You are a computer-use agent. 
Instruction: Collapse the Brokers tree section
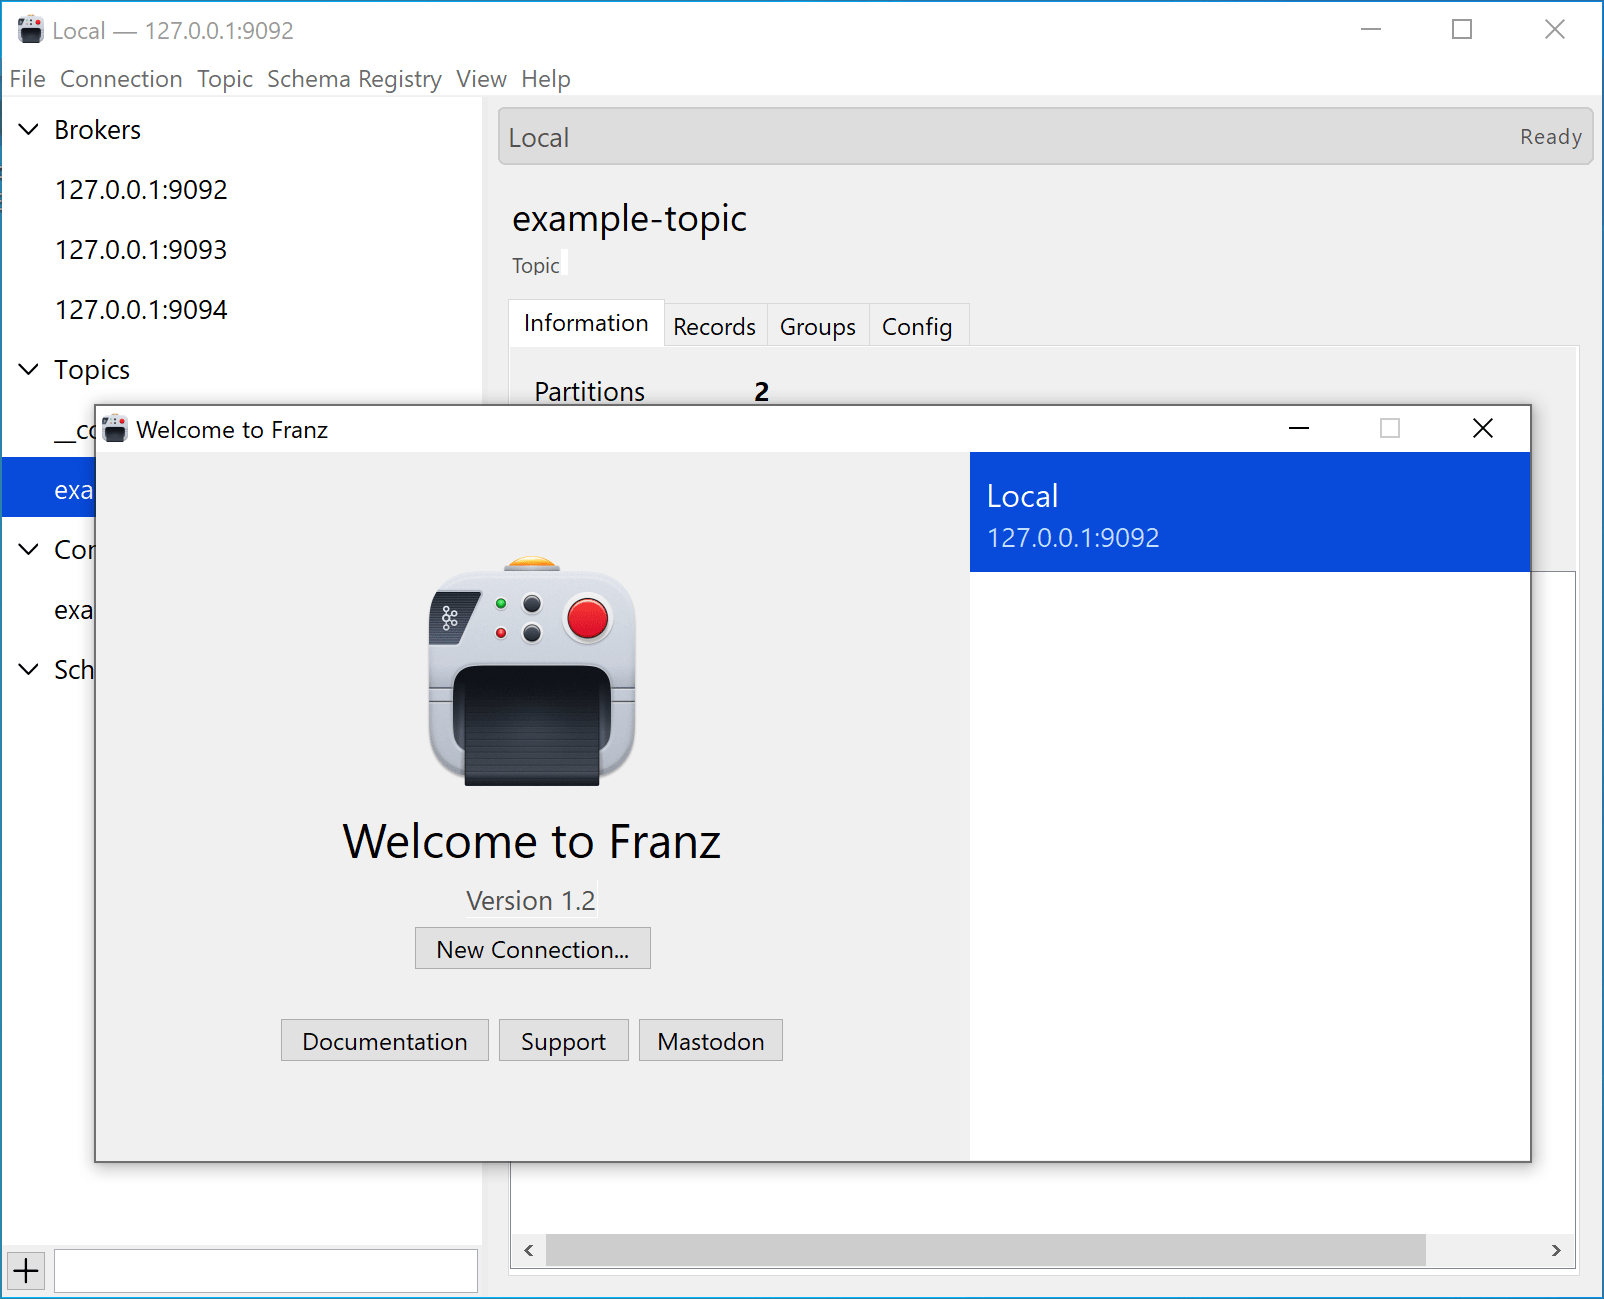point(29,130)
